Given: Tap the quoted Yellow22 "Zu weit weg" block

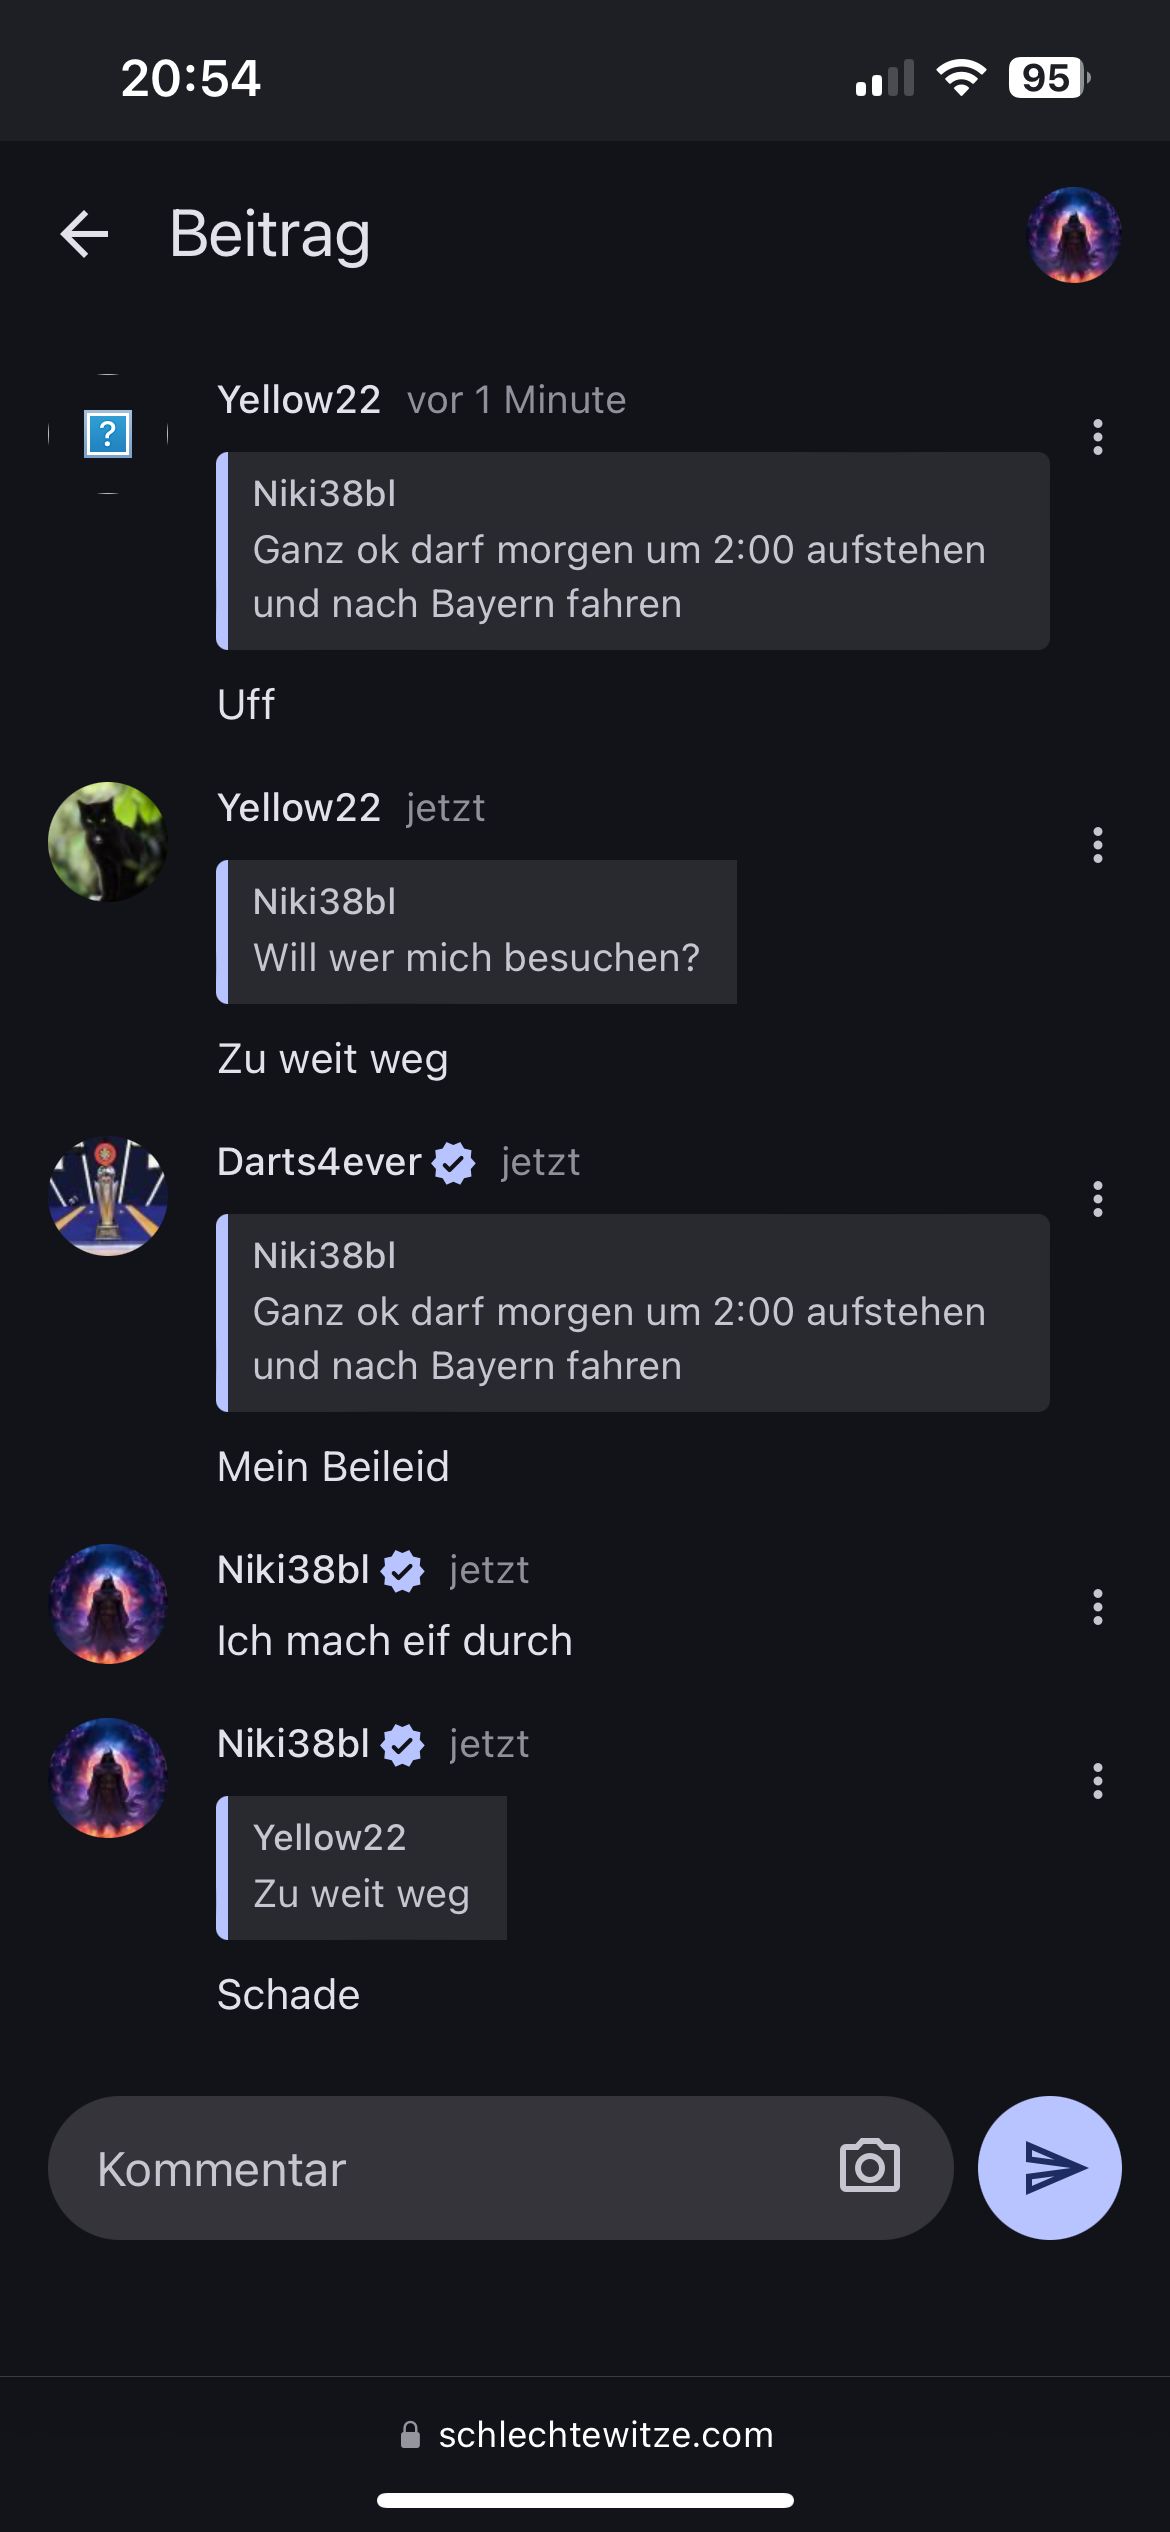Looking at the screenshot, I should [362, 1868].
